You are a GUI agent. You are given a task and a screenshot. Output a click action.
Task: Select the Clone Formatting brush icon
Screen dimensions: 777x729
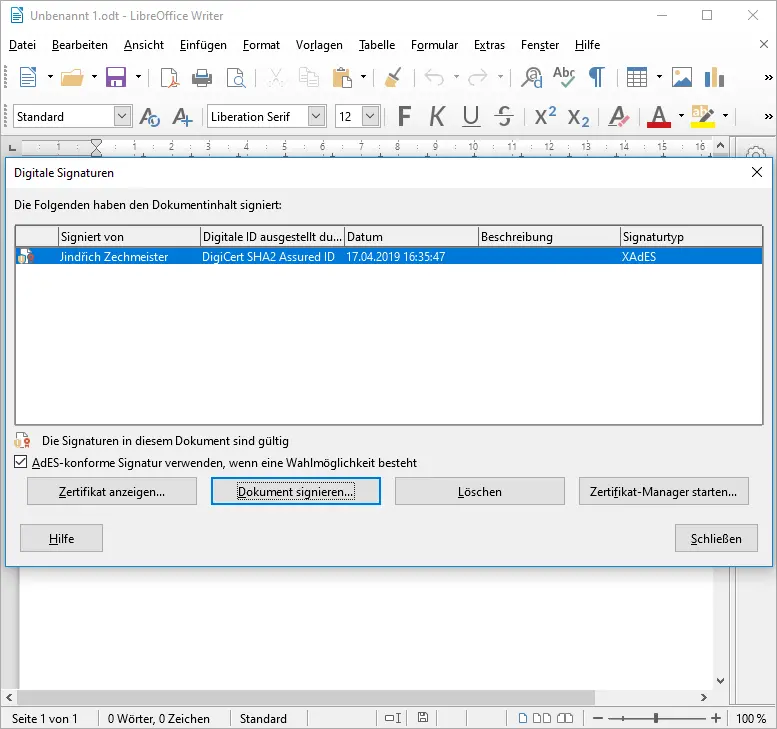[393, 77]
